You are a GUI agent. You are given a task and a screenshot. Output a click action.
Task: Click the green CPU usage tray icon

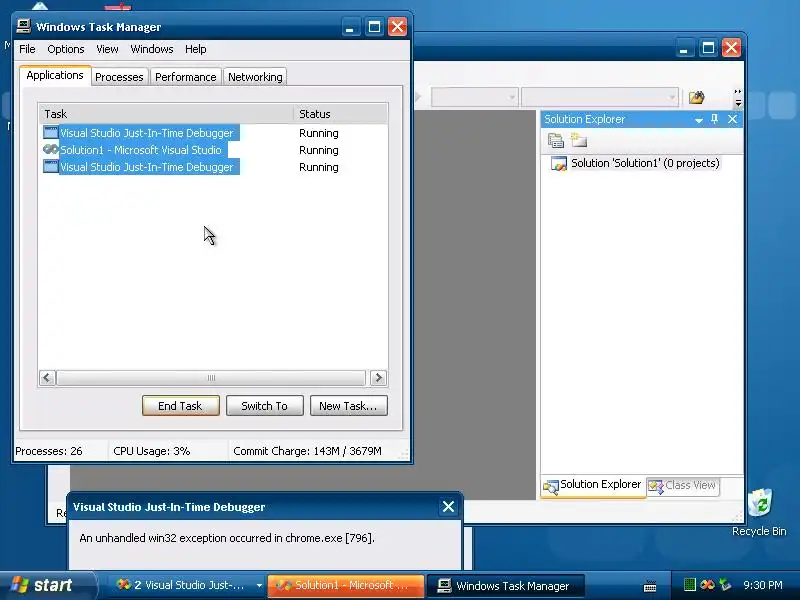689,585
